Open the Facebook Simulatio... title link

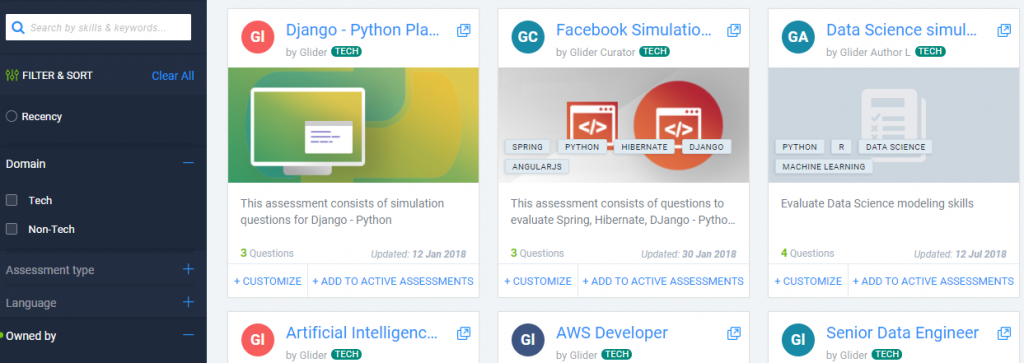[633, 29]
